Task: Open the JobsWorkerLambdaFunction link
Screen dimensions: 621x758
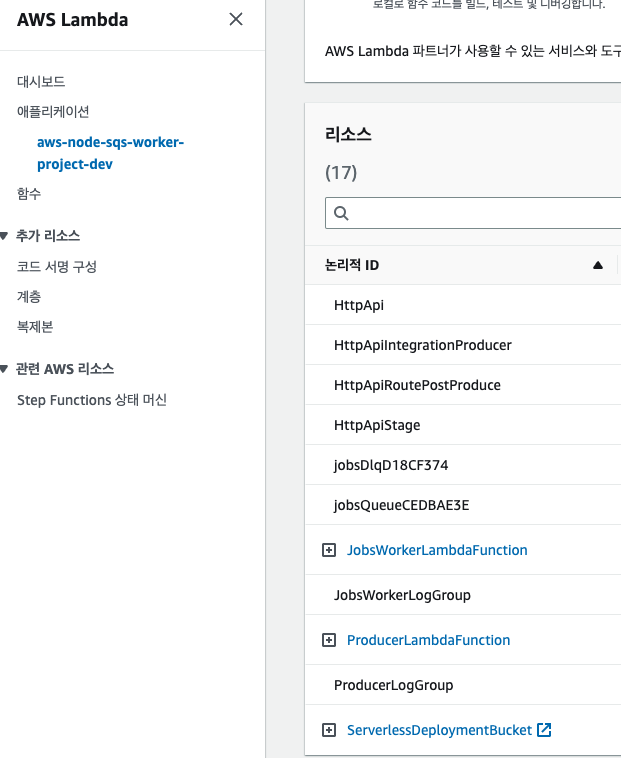Action: [437, 550]
